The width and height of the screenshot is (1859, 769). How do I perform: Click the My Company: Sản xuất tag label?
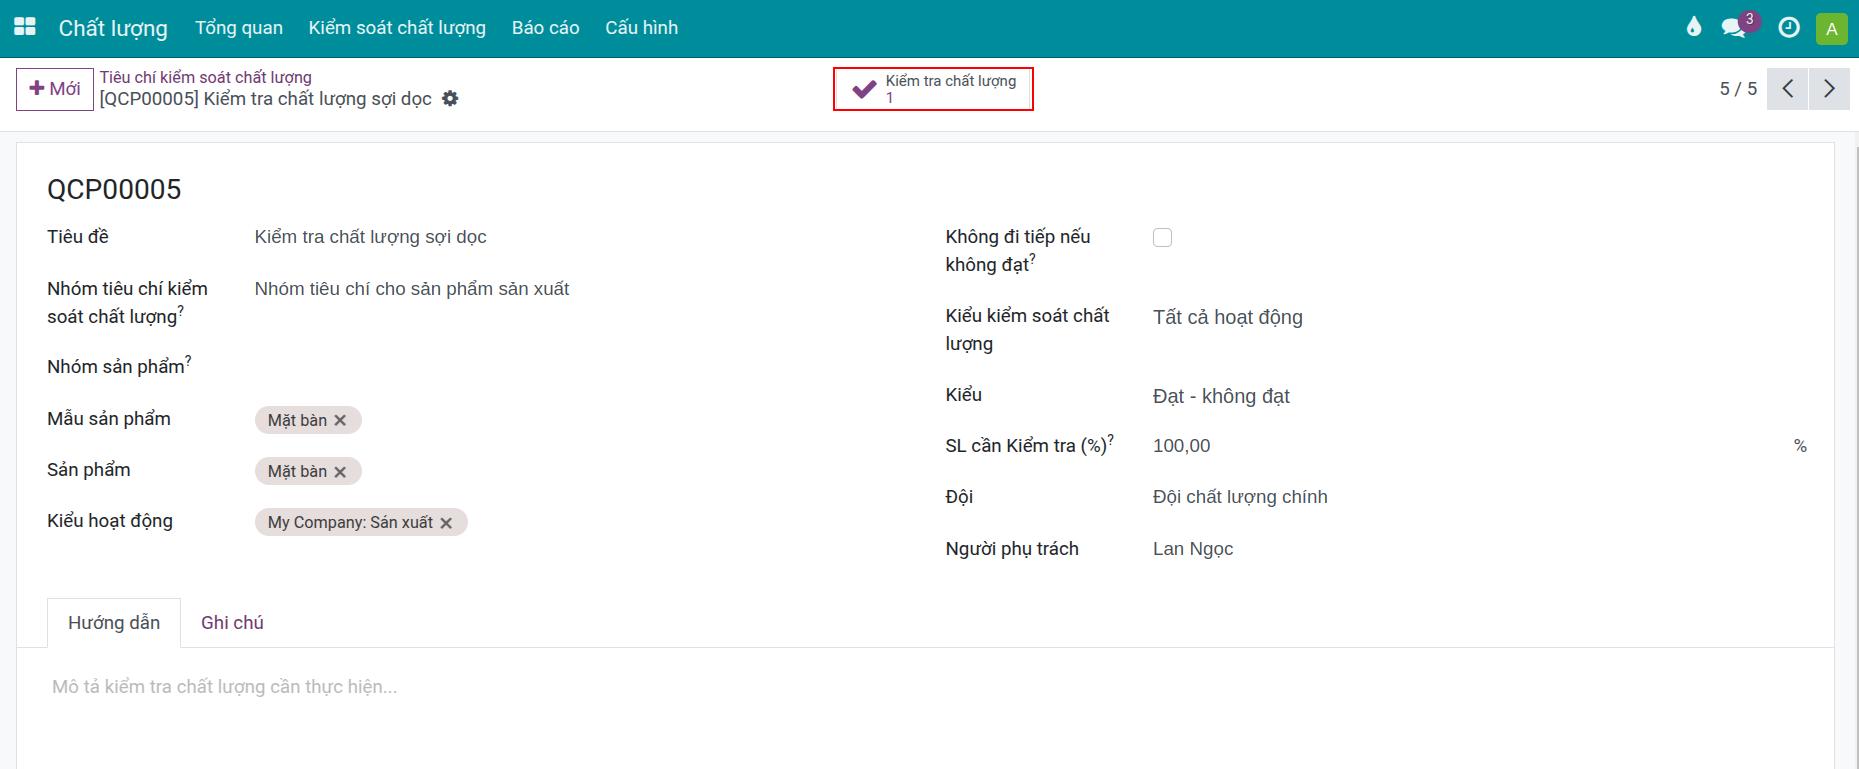[x=350, y=522]
